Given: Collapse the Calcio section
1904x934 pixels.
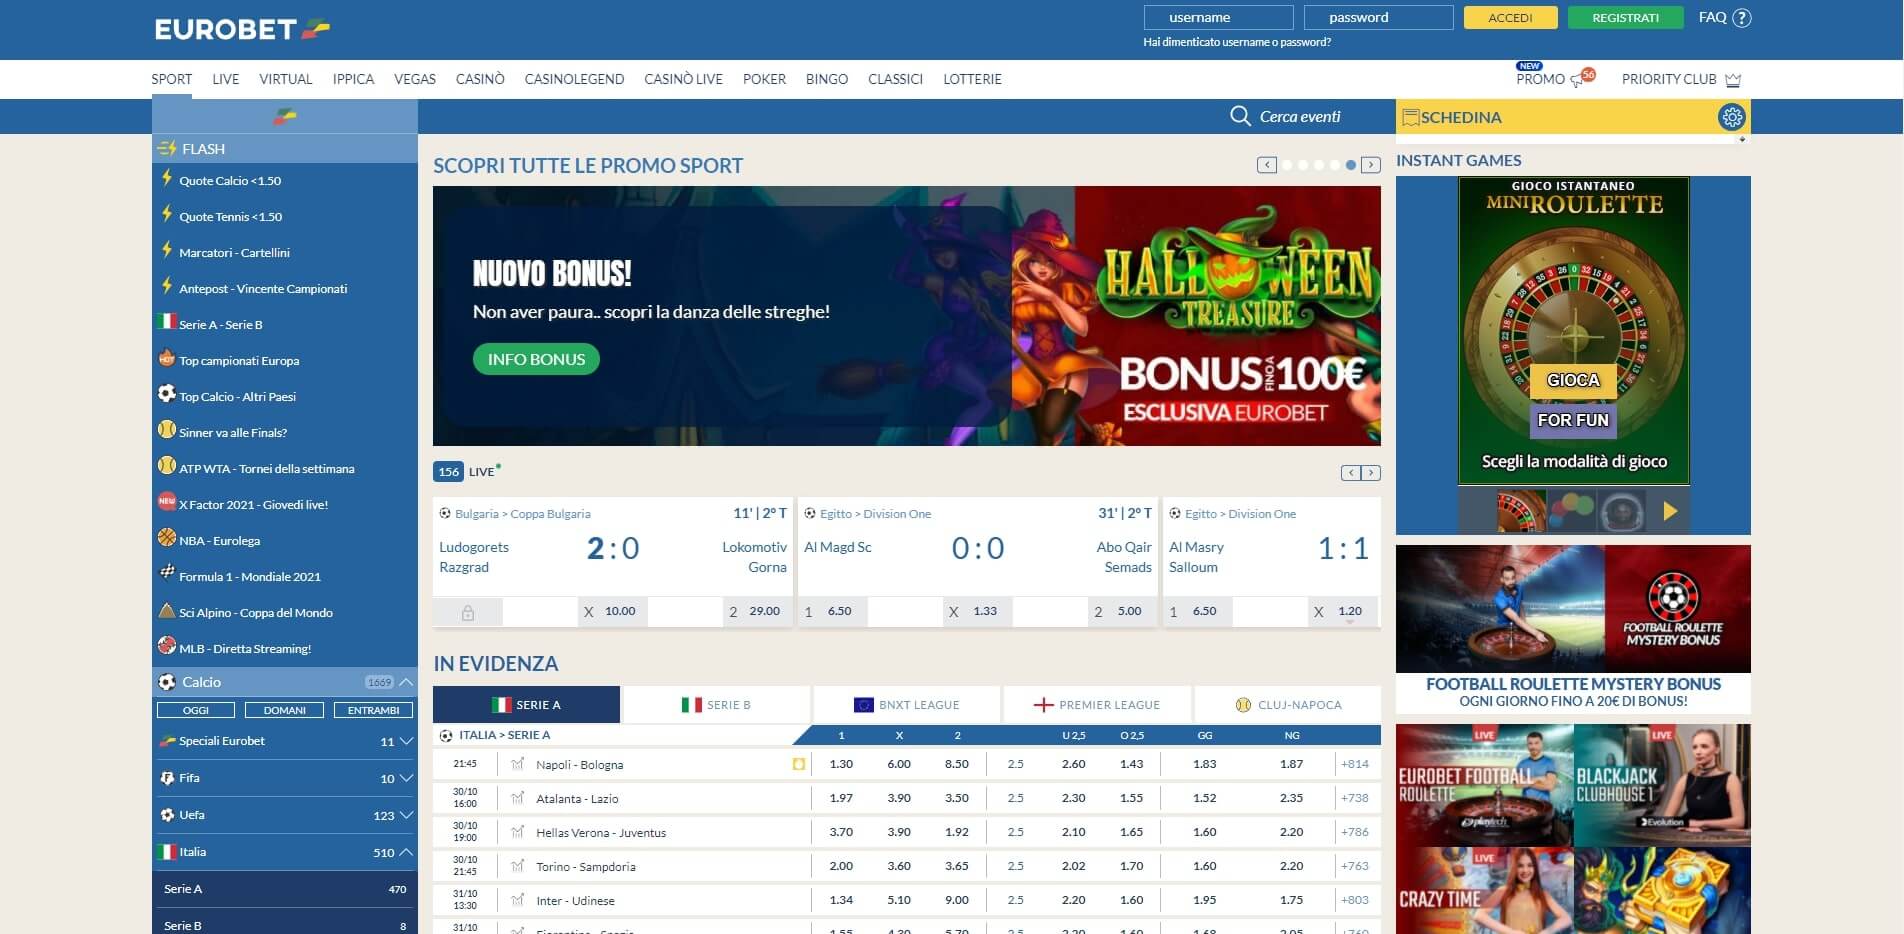Looking at the screenshot, I should coord(406,681).
